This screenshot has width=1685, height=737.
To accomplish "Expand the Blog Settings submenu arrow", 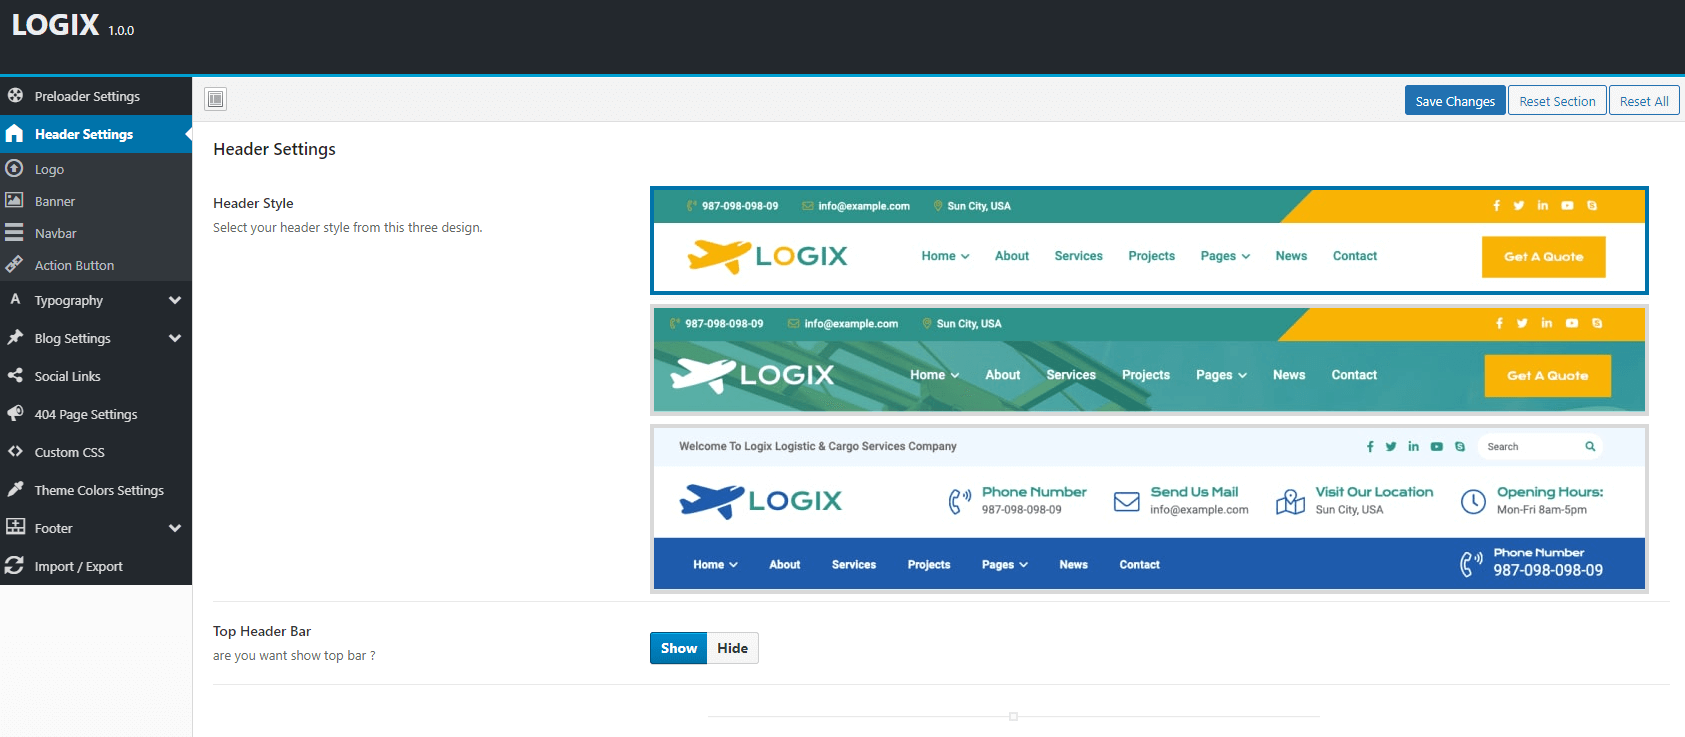I will (175, 338).
